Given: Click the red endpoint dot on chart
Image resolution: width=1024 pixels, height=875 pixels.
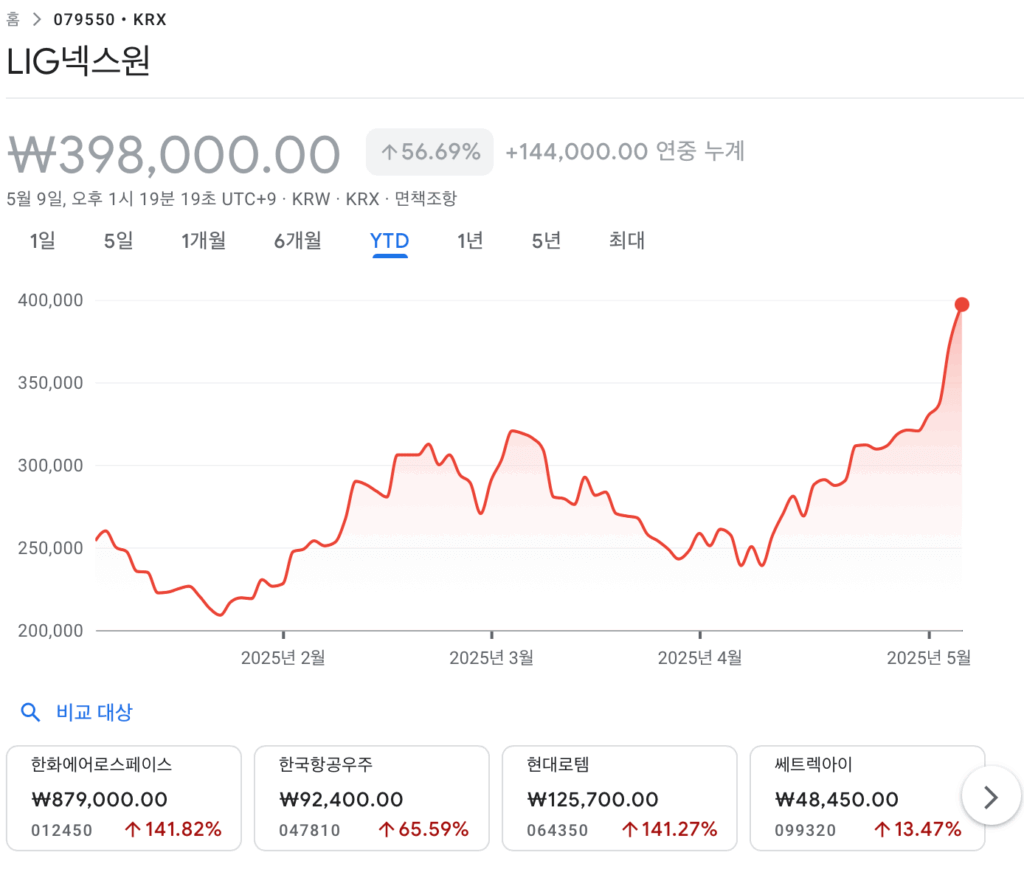Looking at the screenshot, I should coord(961,304).
